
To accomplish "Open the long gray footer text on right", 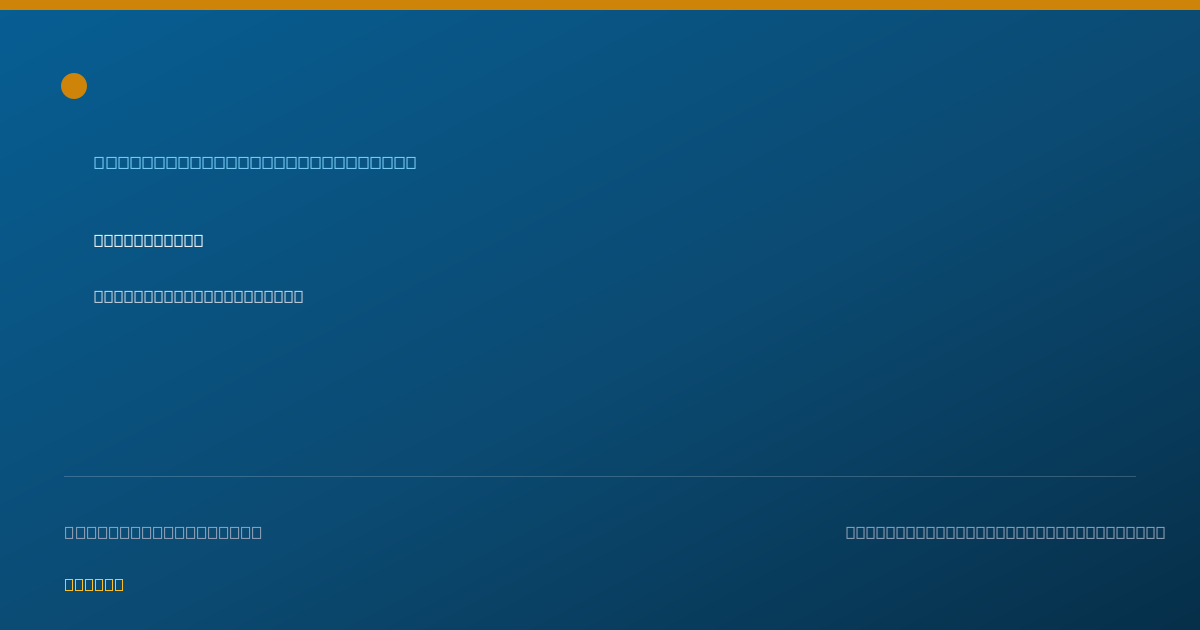I will click(1005, 532).
